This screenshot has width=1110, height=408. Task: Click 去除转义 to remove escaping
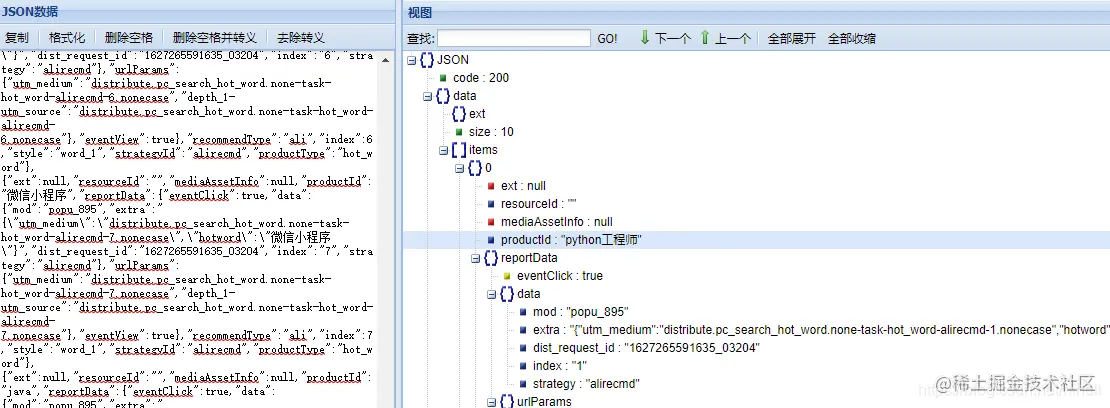(x=301, y=38)
